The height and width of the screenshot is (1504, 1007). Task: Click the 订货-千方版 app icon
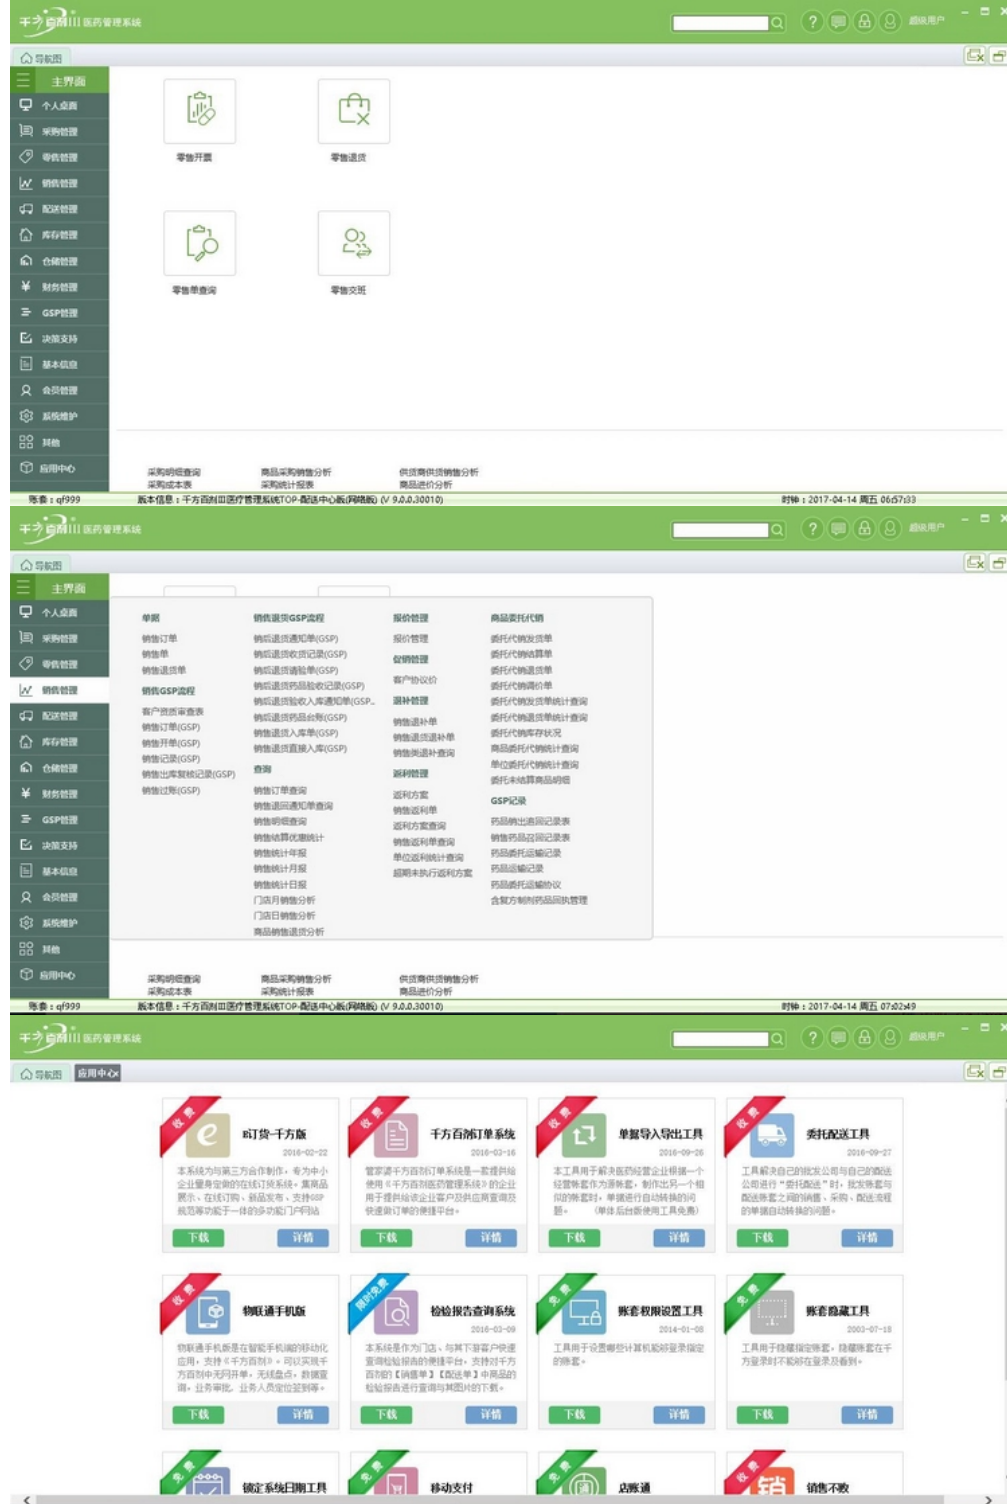207,1135
